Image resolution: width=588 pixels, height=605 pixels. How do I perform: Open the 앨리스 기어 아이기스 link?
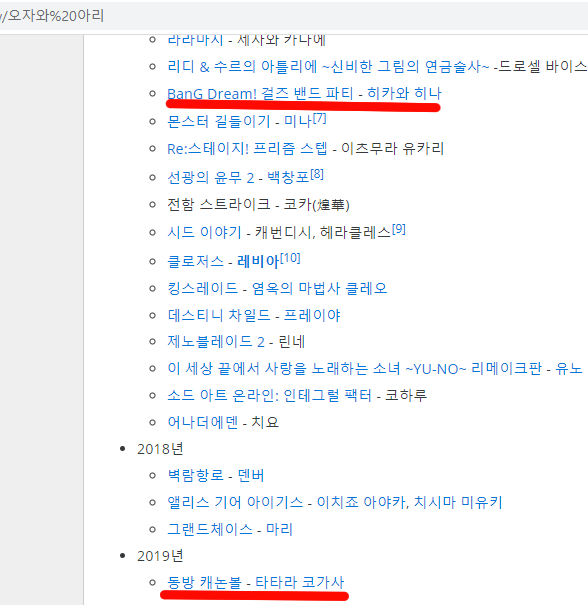point(235,503)
